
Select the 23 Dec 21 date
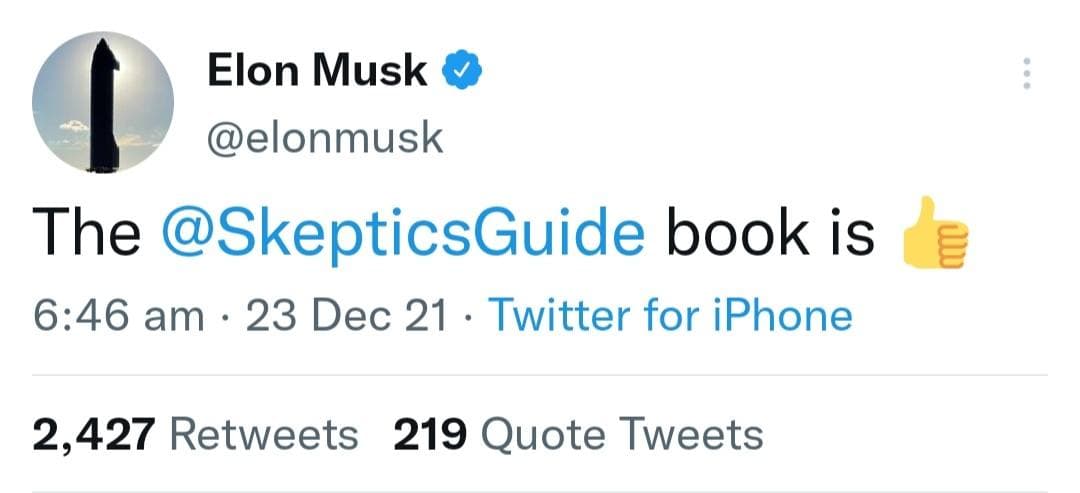pyautogui.click(x=346, y=317)
